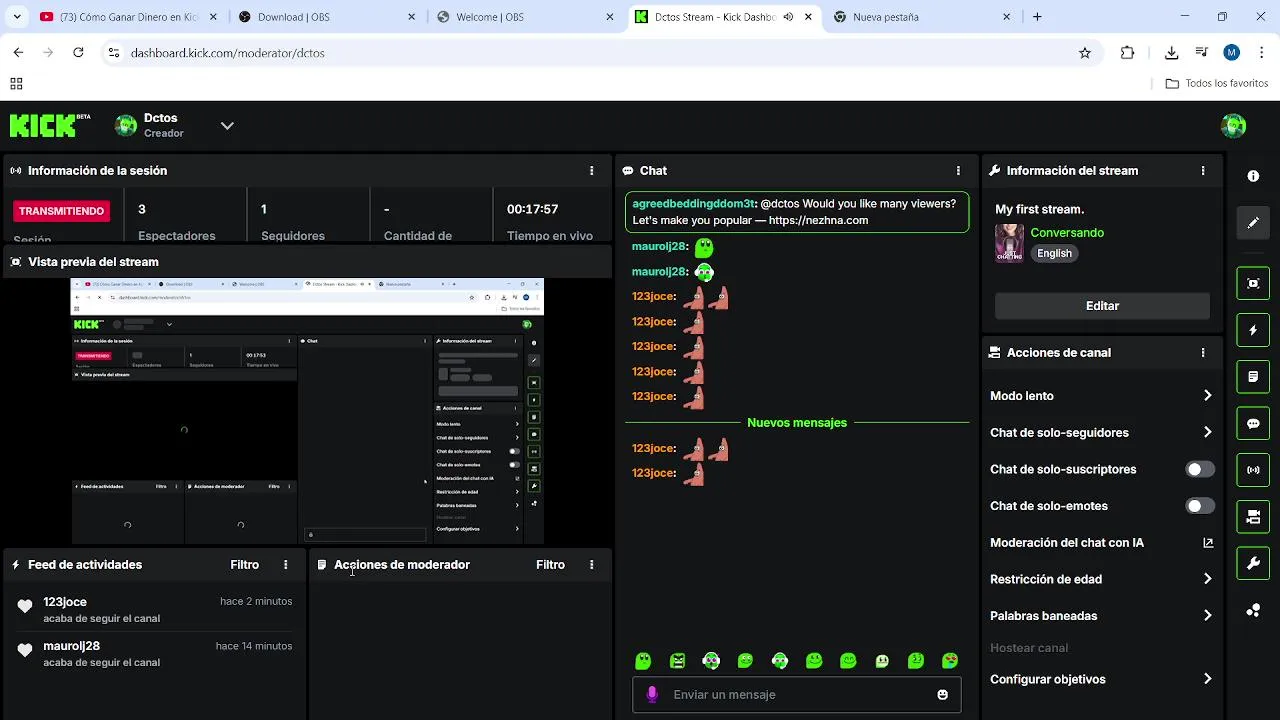1280x720 pixels.
Task: Click the browser address bar URL
Action: [x=228, y=53]
